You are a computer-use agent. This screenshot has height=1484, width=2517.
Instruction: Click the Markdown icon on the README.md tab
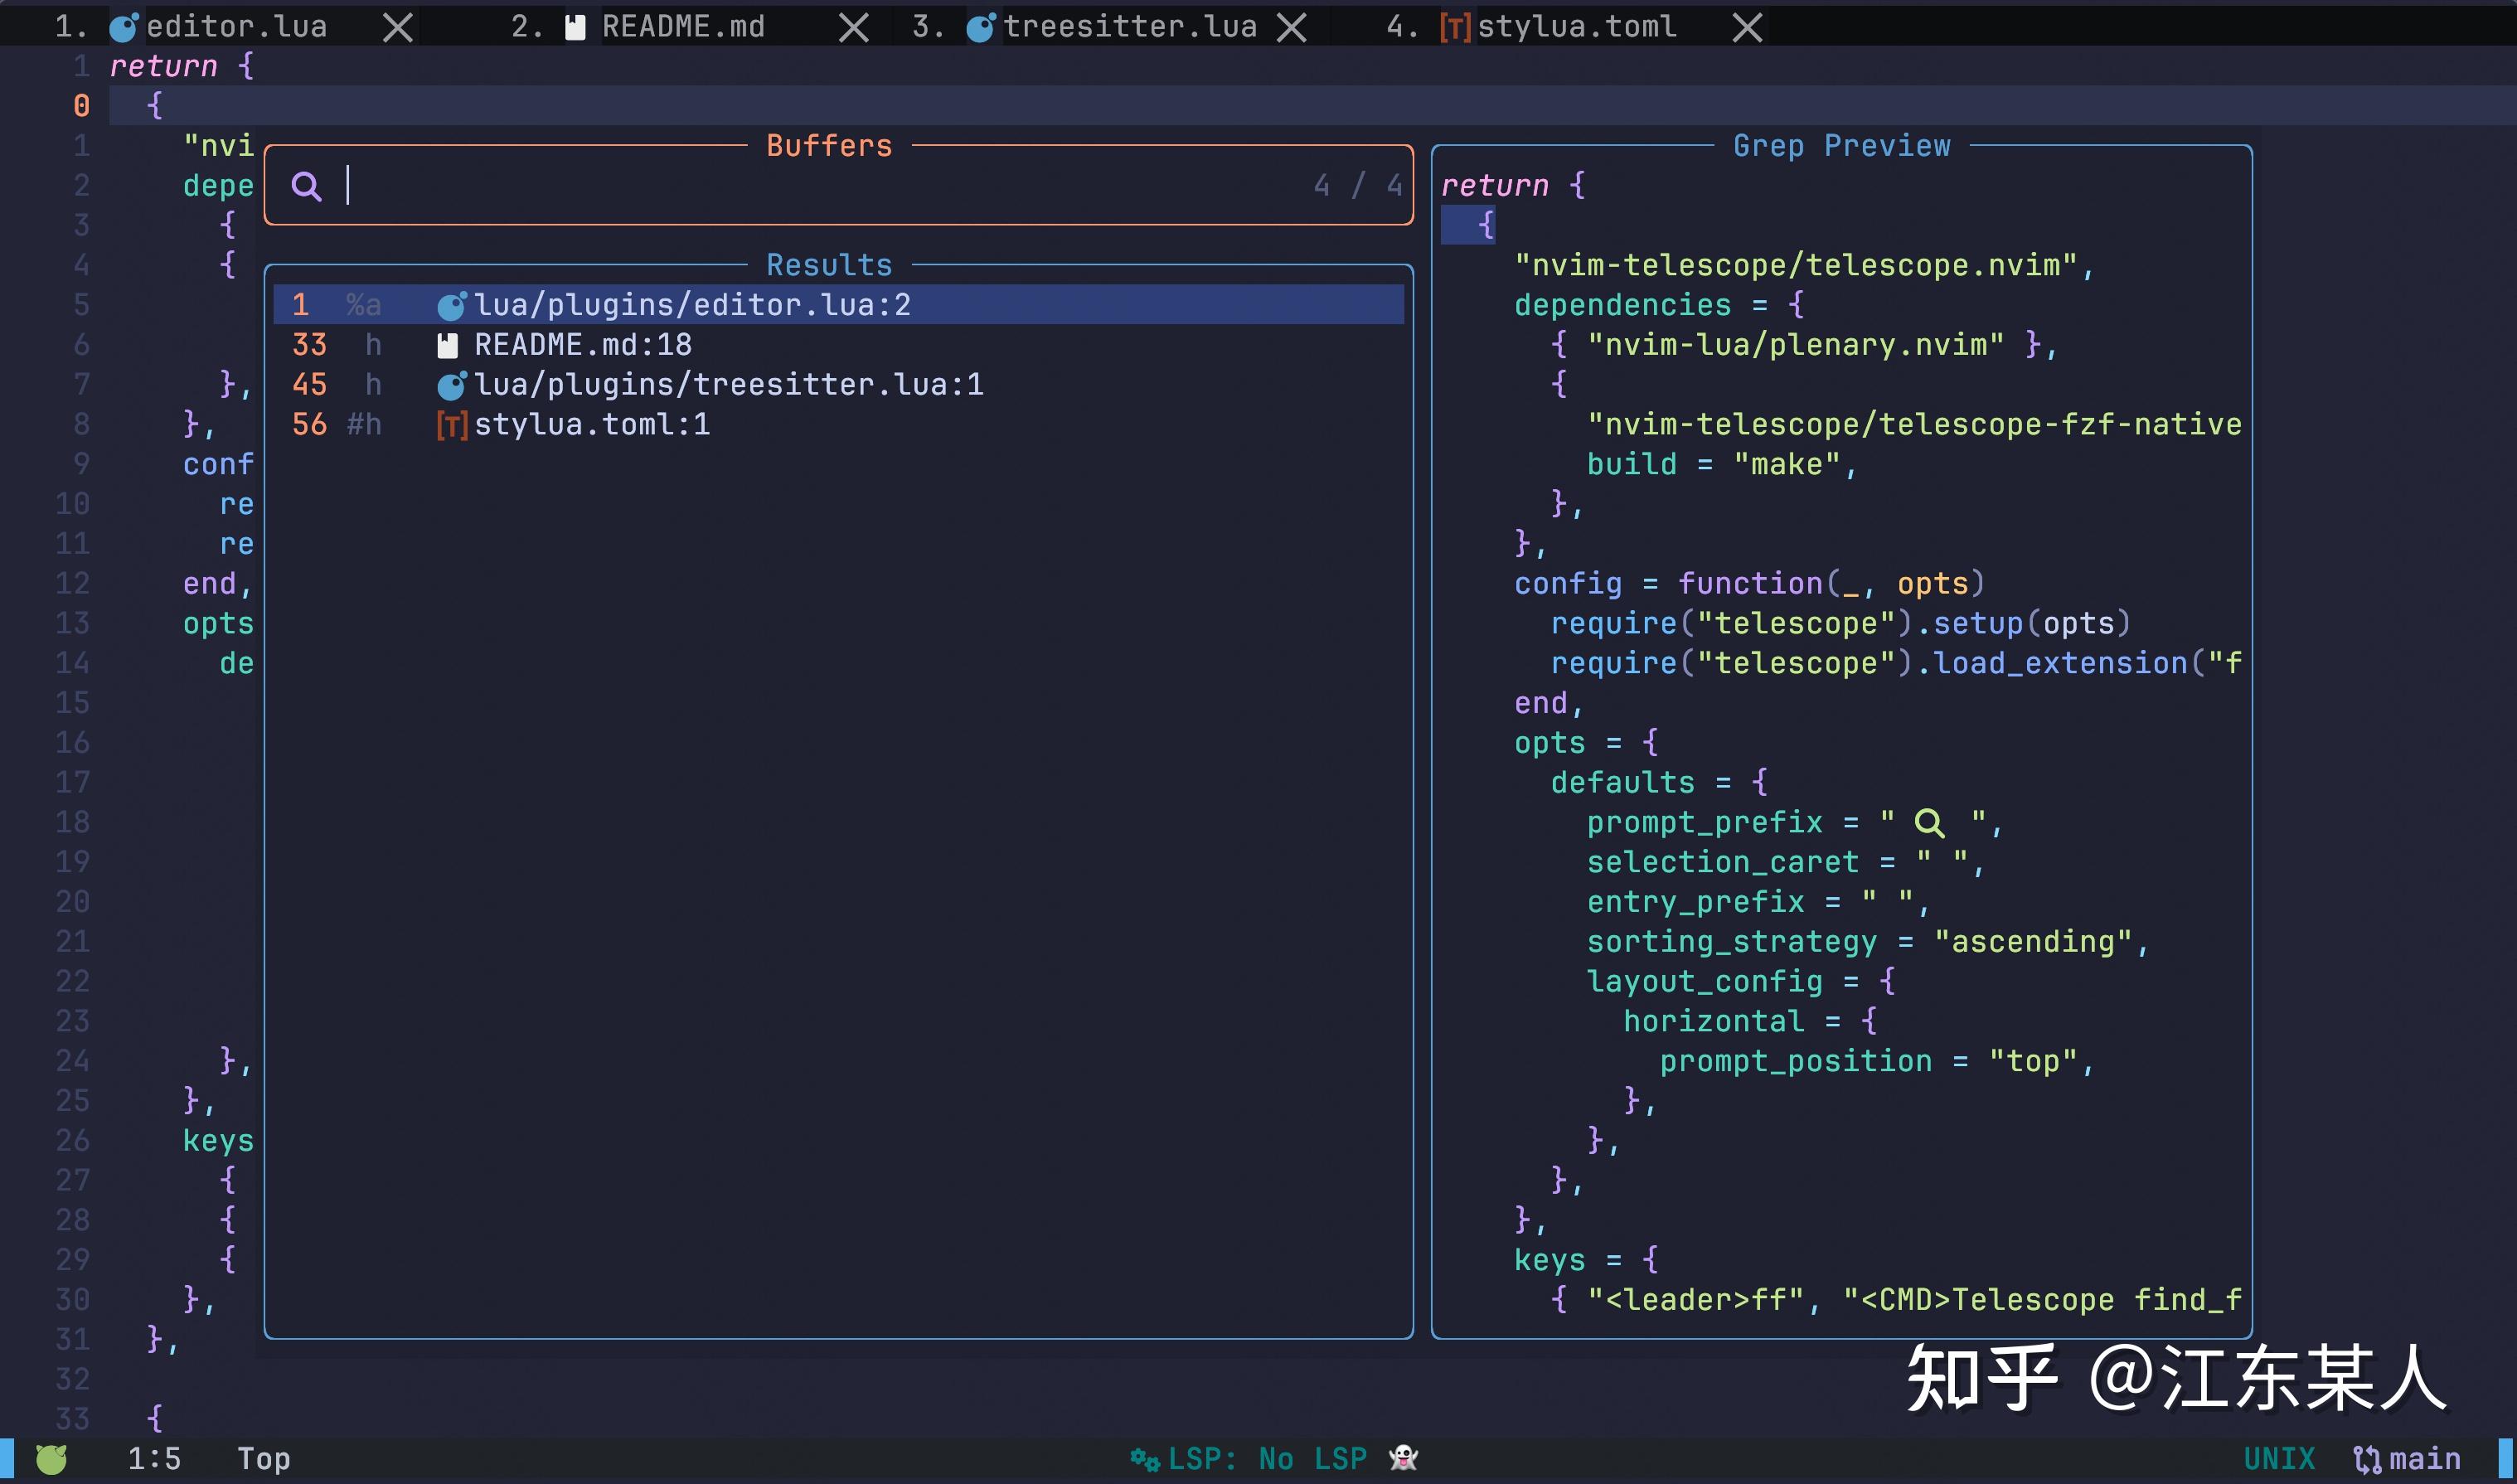[x=575, y=26]
